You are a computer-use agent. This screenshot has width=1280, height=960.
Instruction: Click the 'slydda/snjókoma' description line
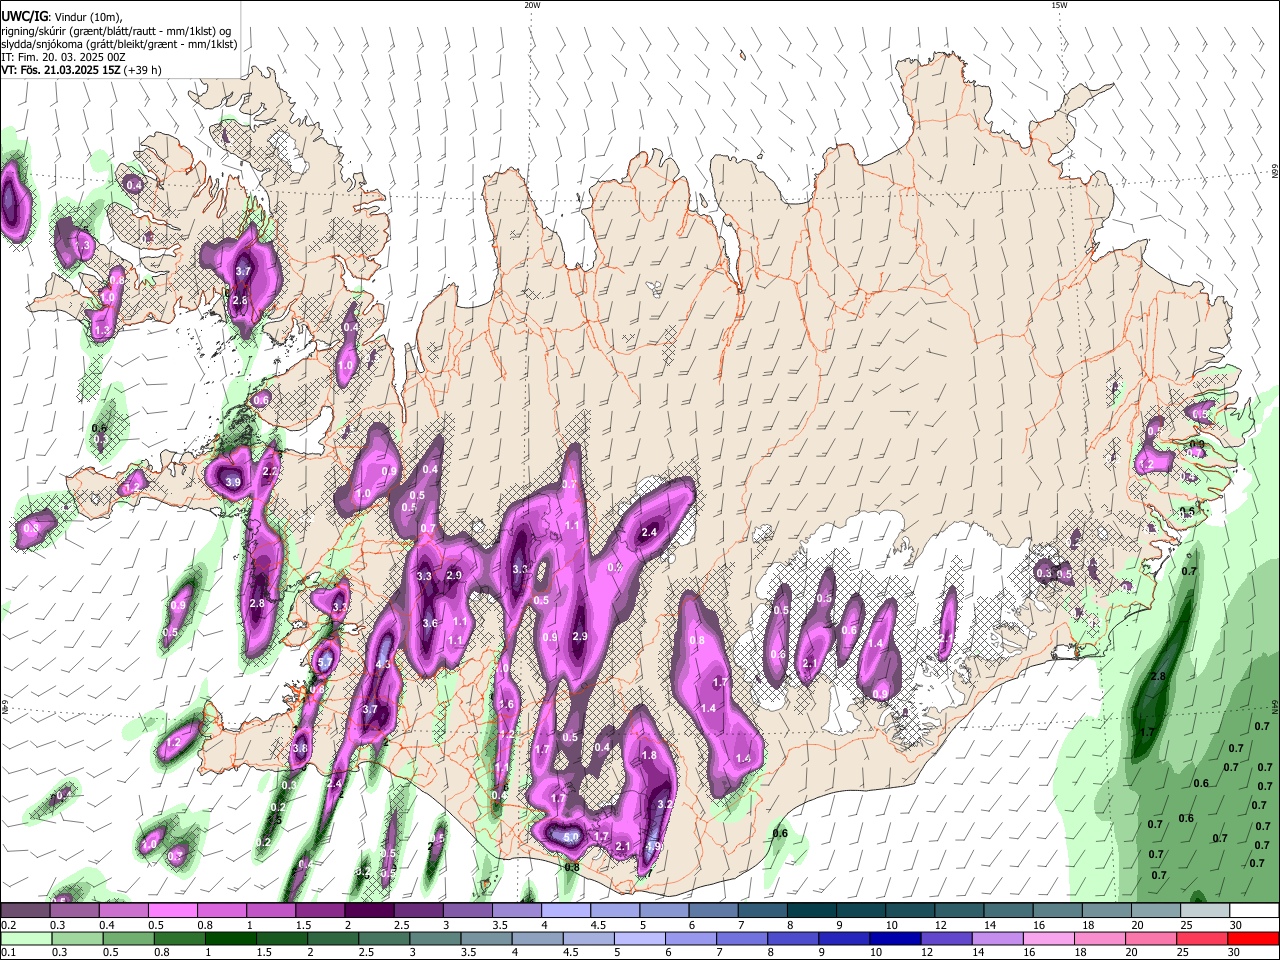click(x=119, y=44)
